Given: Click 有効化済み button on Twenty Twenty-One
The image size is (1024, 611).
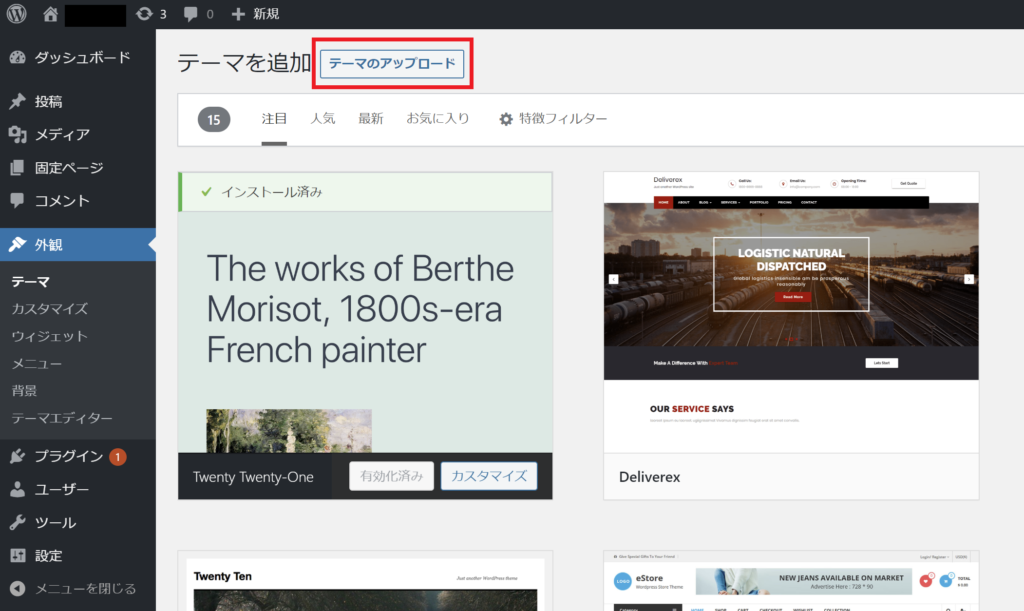Looking at the screenshot, I should [391, 476].
